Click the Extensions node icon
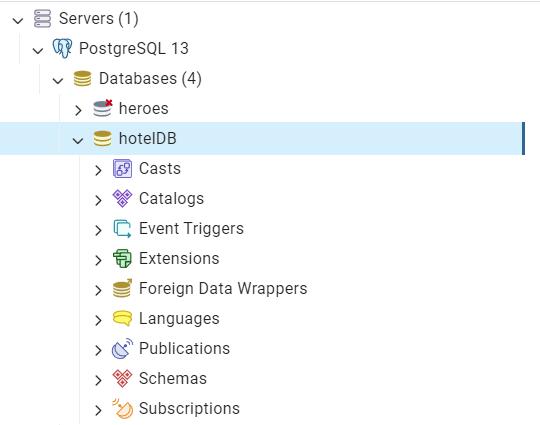540x425 pixels. (x=122, y=258)
